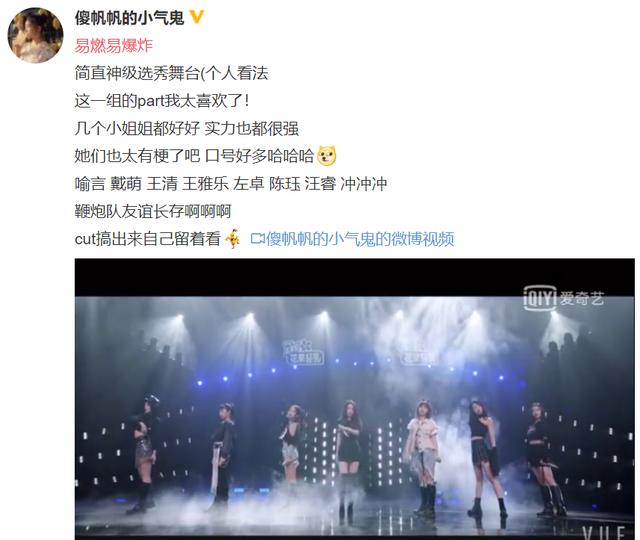640x540 pixels.
Task: Click the dancing chicken emoji
Action: [x=233, y=239]
